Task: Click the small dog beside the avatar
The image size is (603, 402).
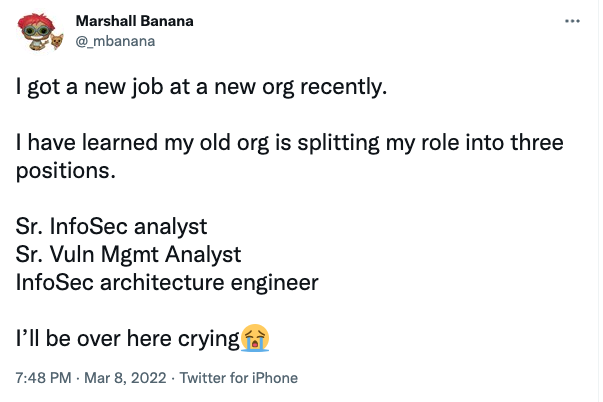Action: pyautogui.click(x=56, y=40)
